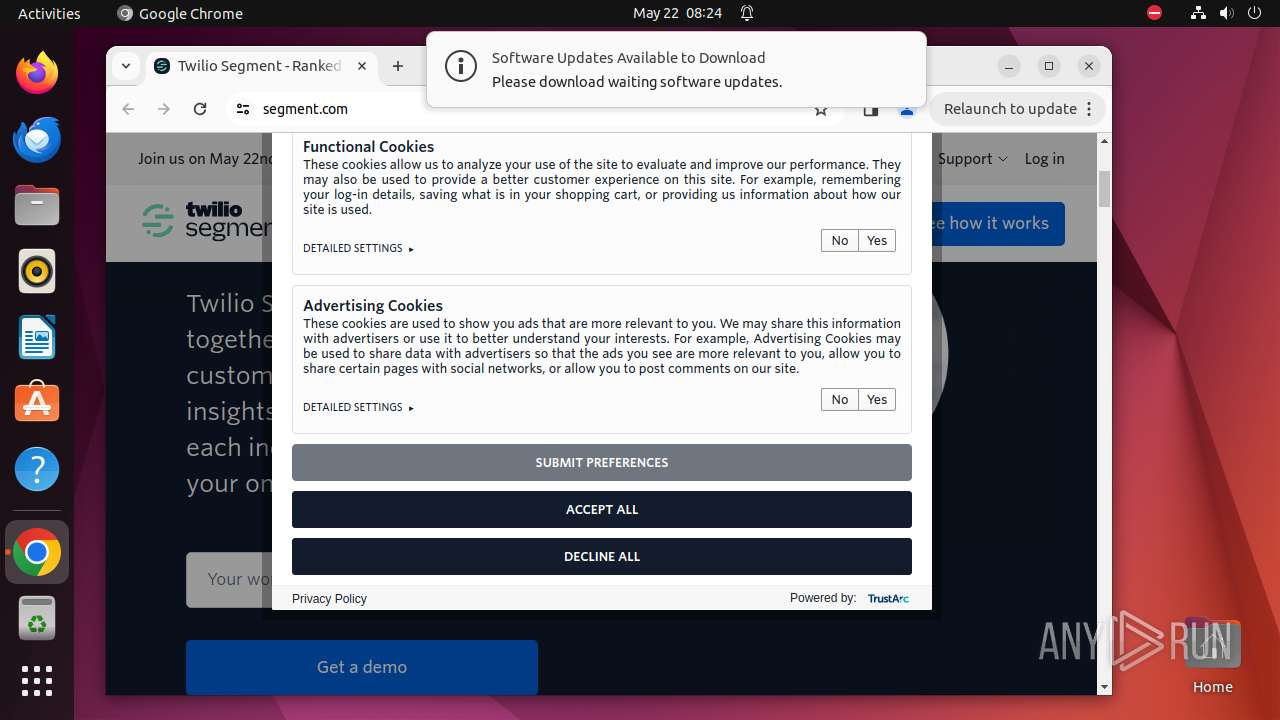The width and height of the screenshot is (1280, 720).
Task: Open Activities overview
Action: pos(49,13)
